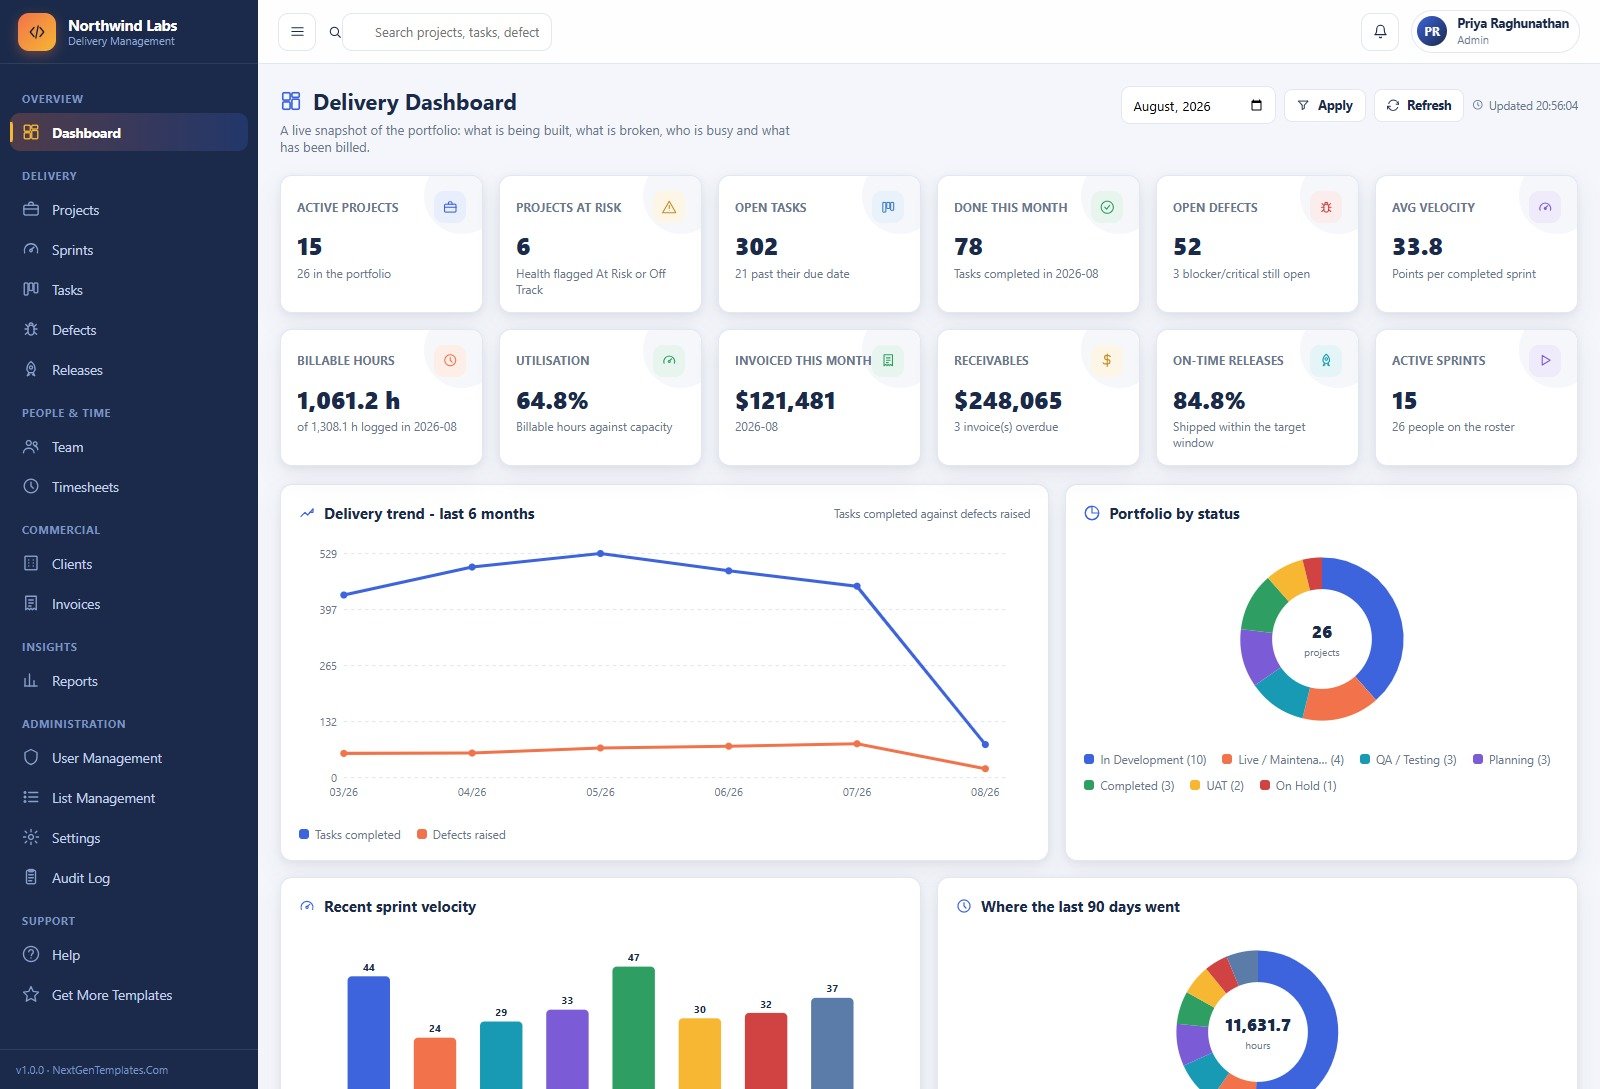This screenshot has width=1600, height=1089.
Task: Click the gauge icon on Avg Velocity card
Action: [x=1545, y=207]
